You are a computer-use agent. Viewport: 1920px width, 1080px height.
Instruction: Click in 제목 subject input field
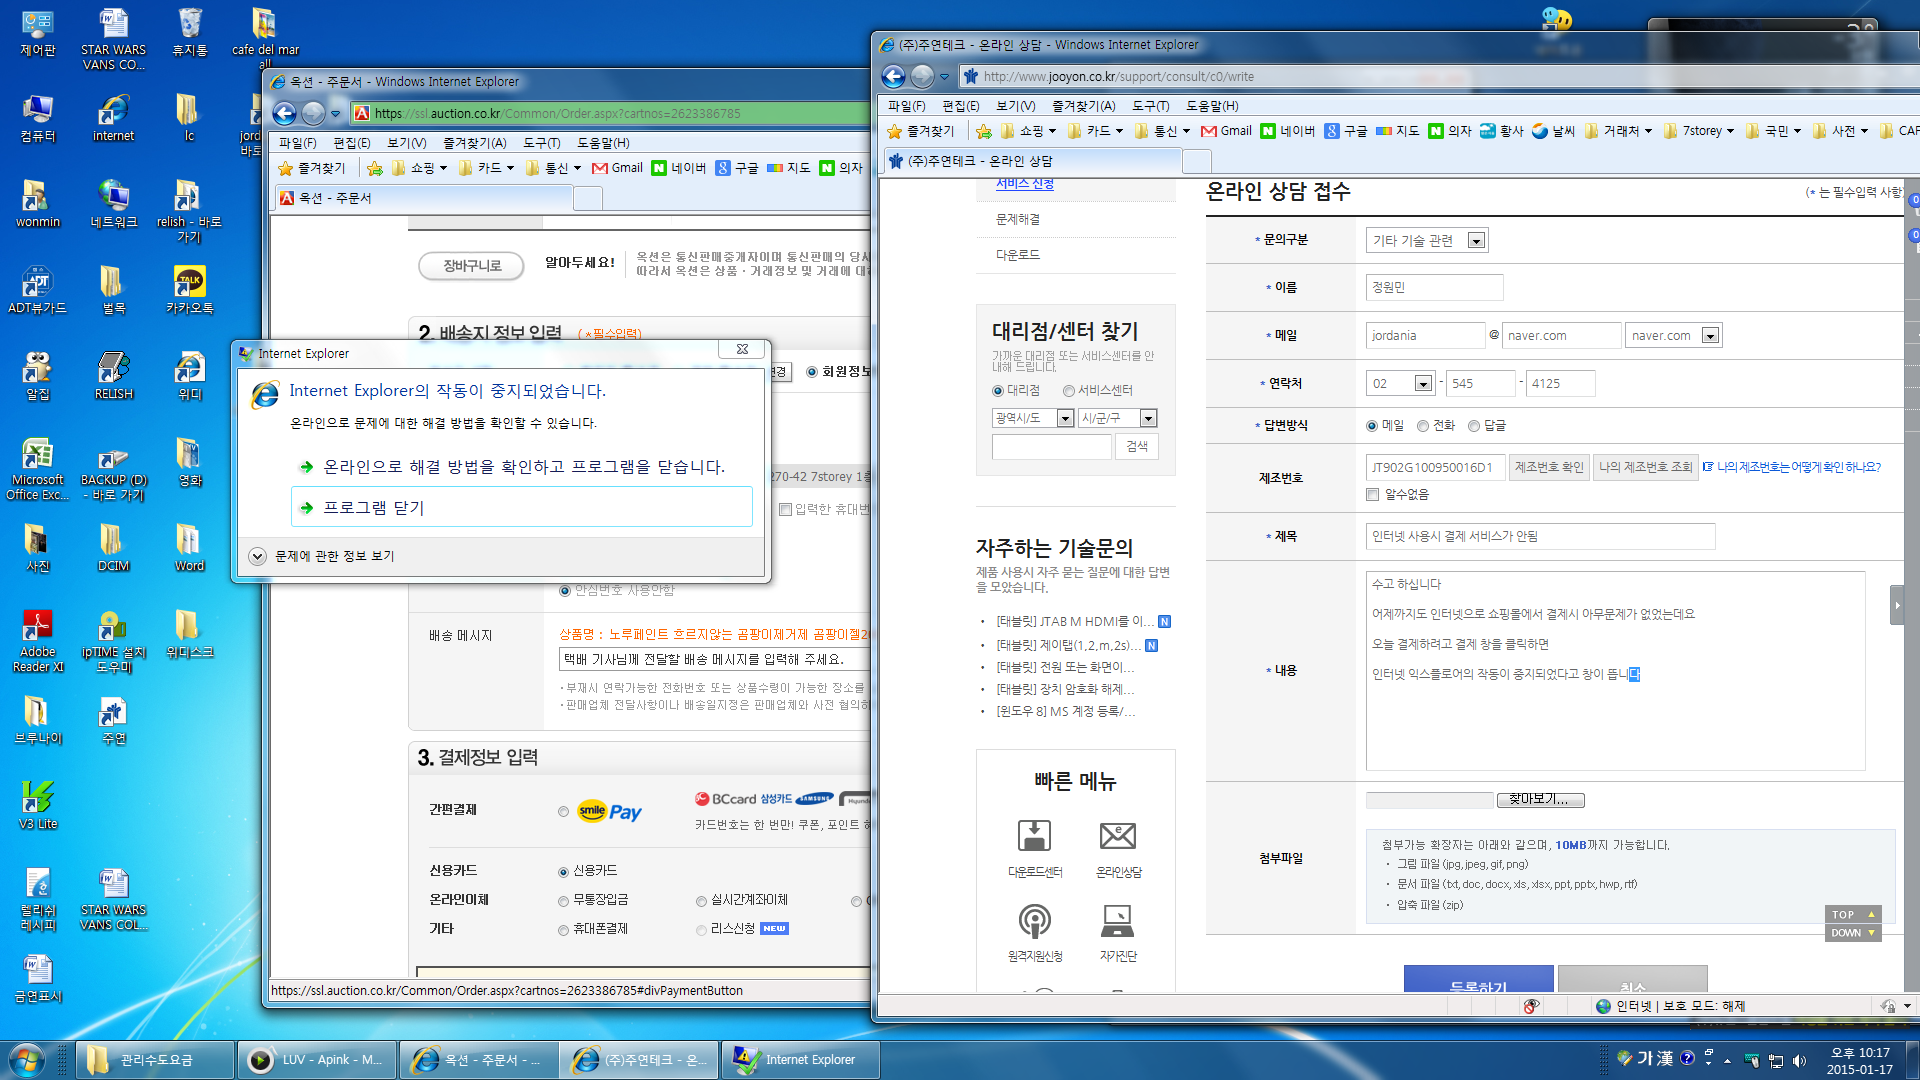(1540, 537)
